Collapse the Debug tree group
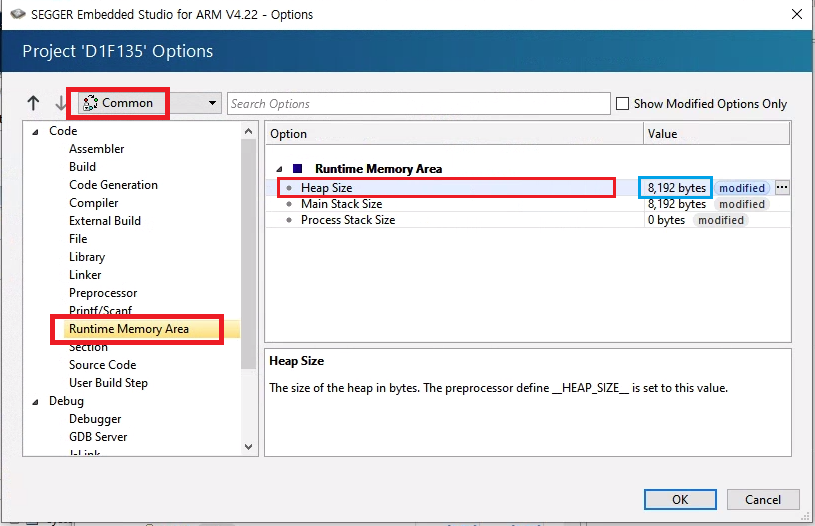 click(35, 402)
